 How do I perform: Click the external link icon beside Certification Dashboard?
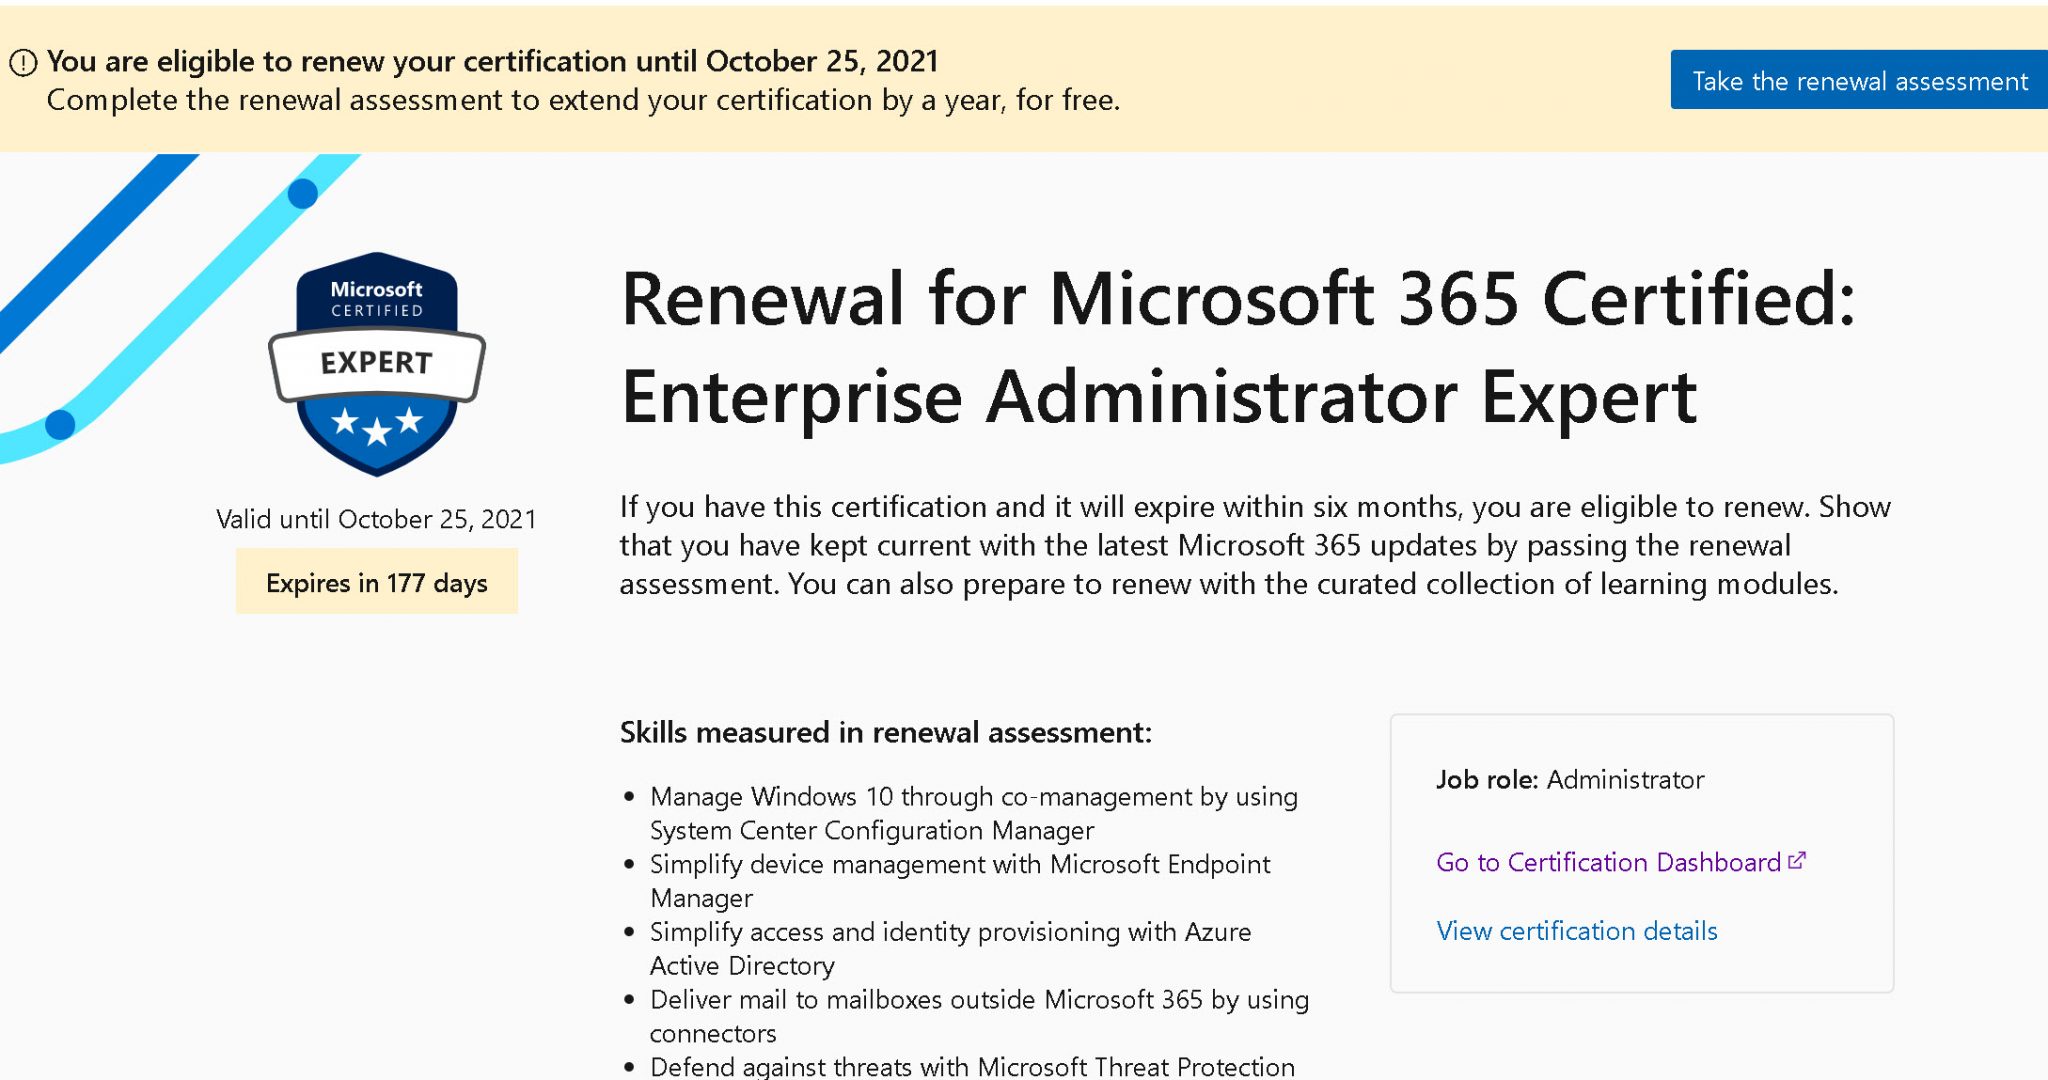1796,858
